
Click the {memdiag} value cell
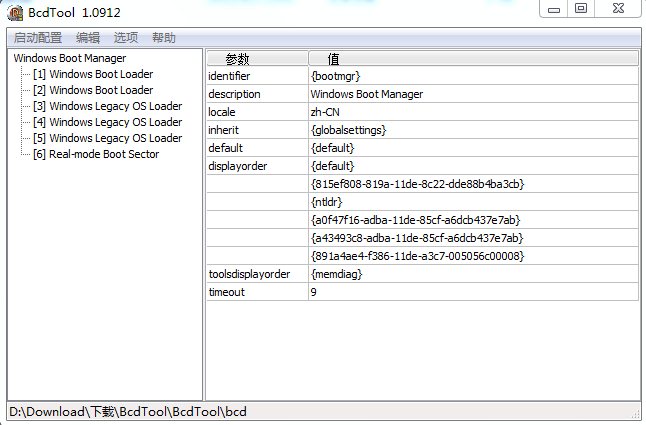tap(474, 274)
